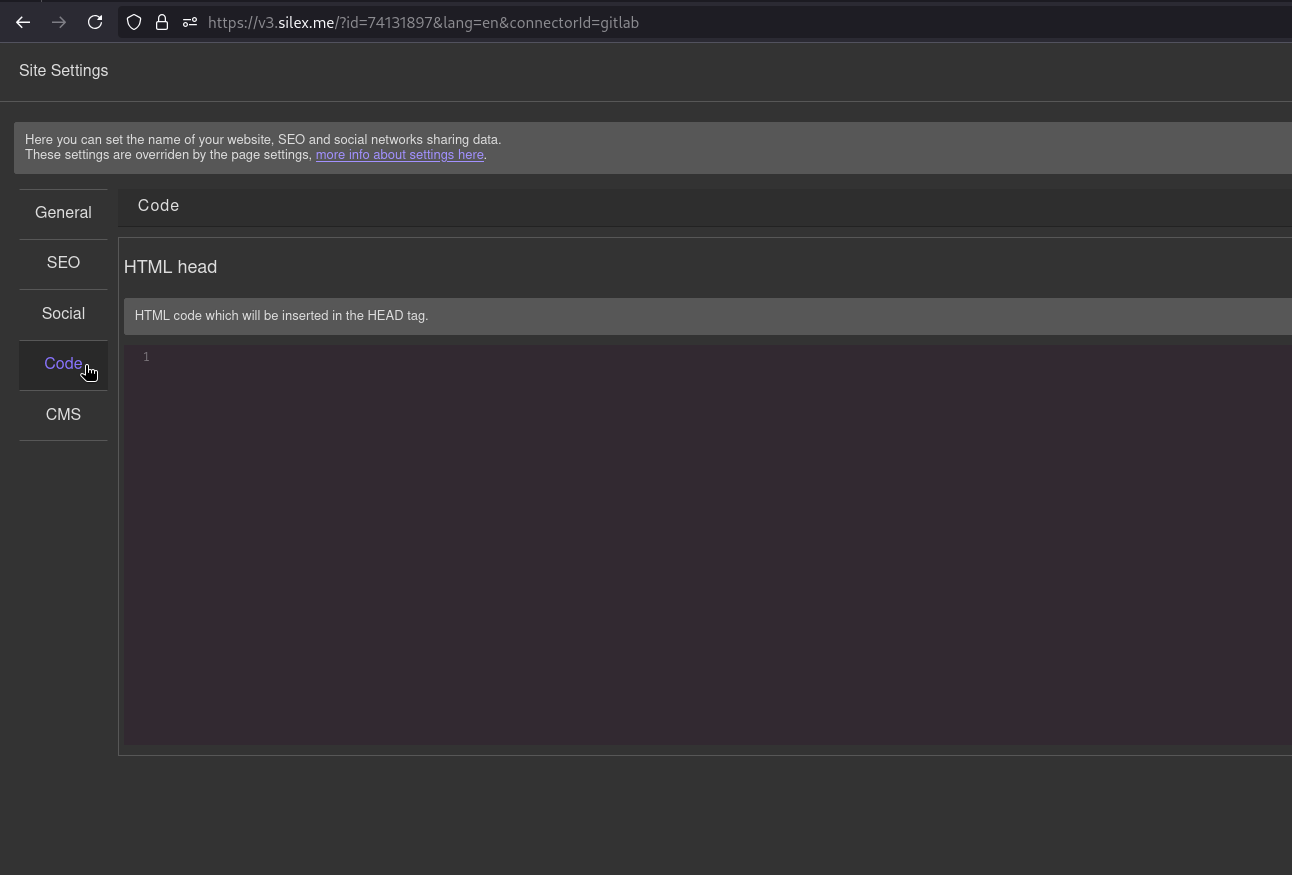View site security via the padlock icon
The width and height of the screenshot is (1292, 875).
(161, 22)
